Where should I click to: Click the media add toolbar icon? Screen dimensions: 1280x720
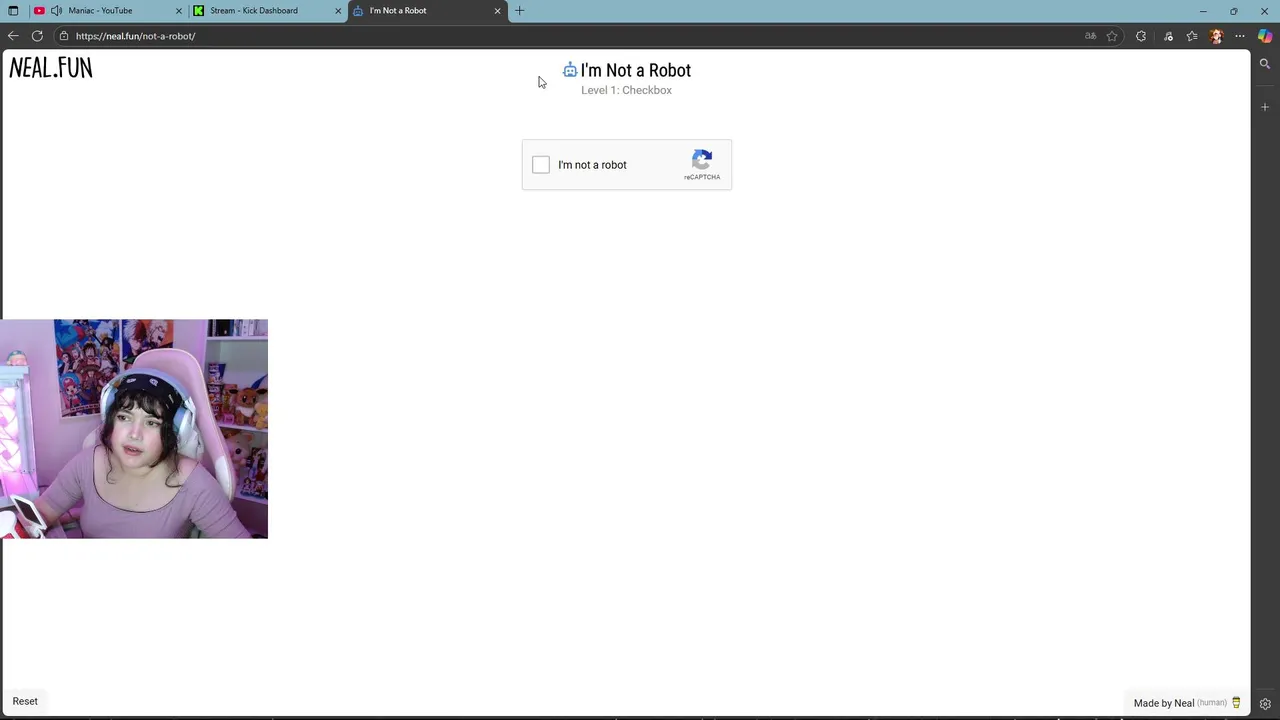1168,36
